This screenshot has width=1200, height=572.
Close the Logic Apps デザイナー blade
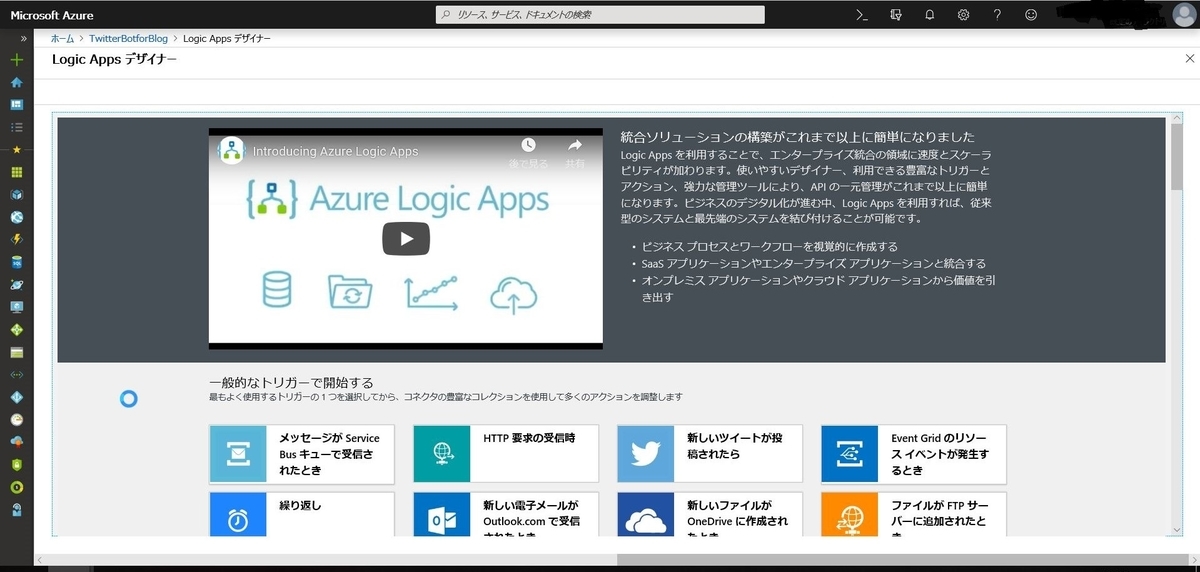pos(1189,60)
